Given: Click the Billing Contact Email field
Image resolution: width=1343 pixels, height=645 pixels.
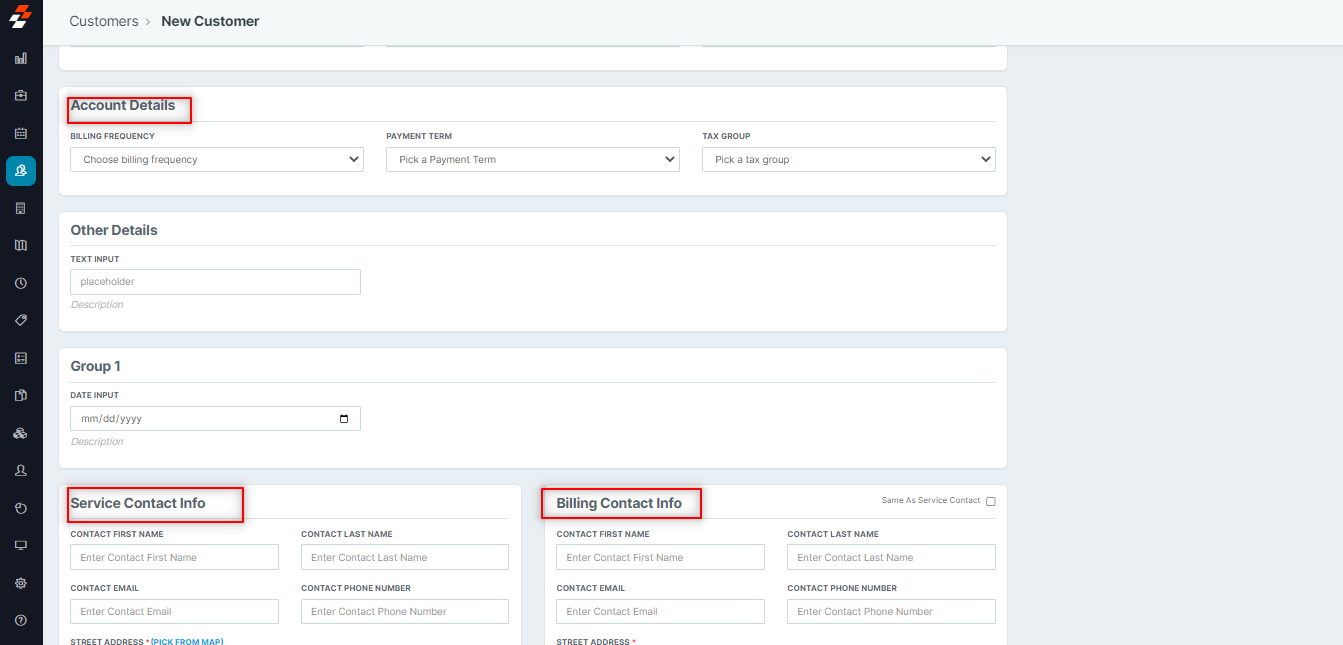Looking at the screenshot, I should click(660, 611).
